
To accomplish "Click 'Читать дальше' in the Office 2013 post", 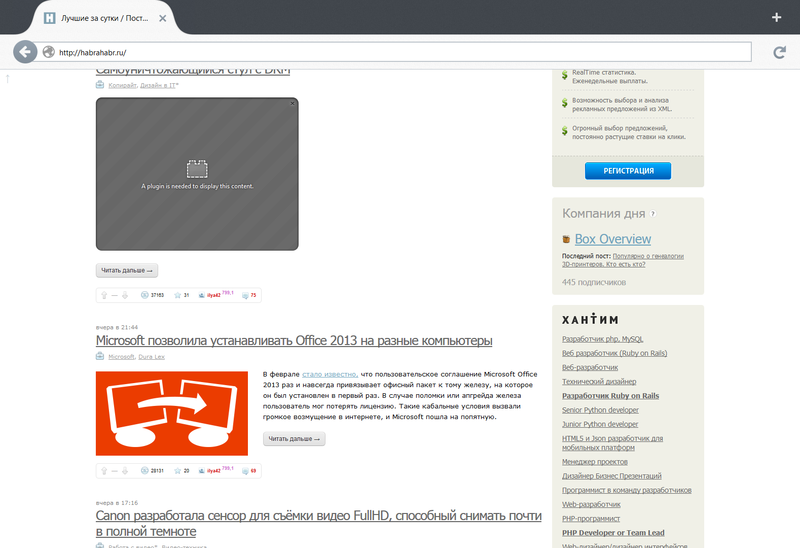I will point(294,439).
